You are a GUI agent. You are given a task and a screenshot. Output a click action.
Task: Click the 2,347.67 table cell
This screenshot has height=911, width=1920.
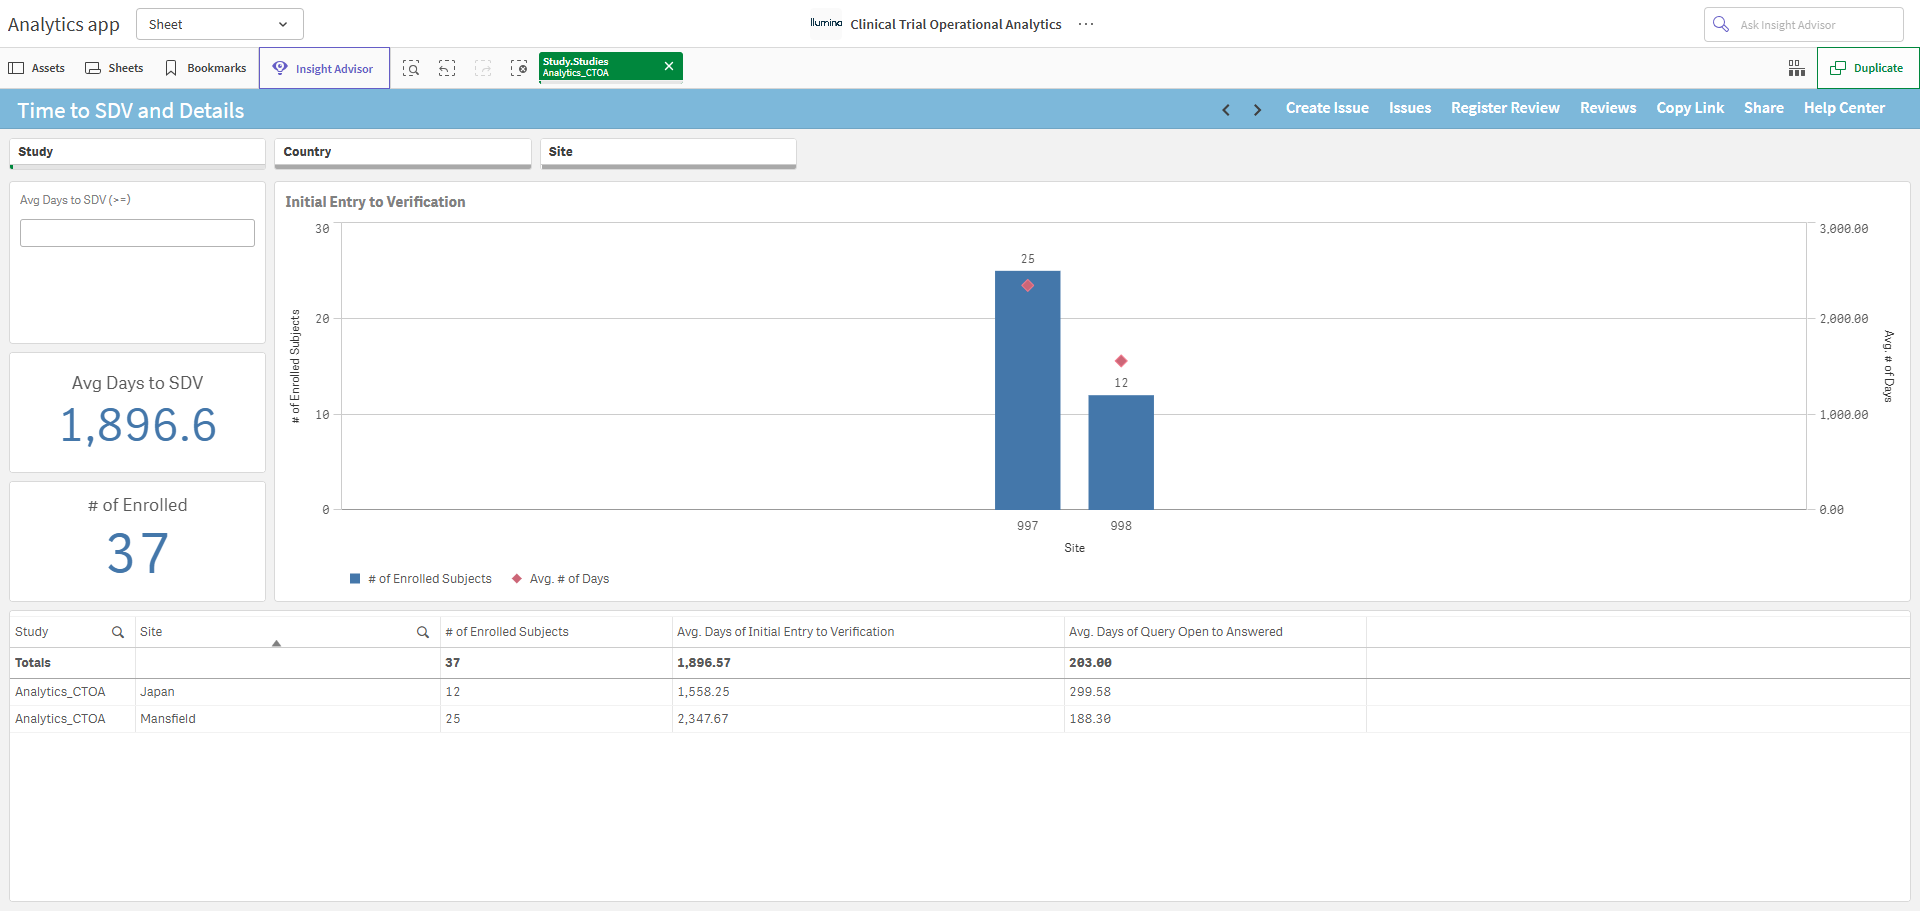click(x=703, y=719)
